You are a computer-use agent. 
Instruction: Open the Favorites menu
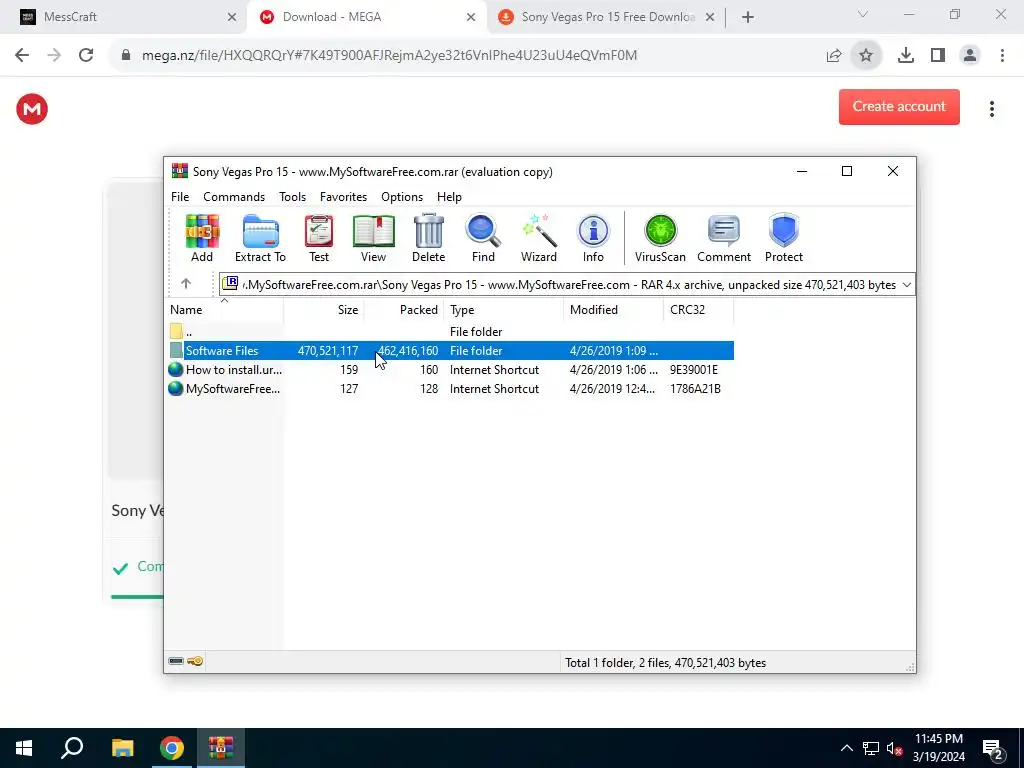pyautogui.click(x=344, y=197)
